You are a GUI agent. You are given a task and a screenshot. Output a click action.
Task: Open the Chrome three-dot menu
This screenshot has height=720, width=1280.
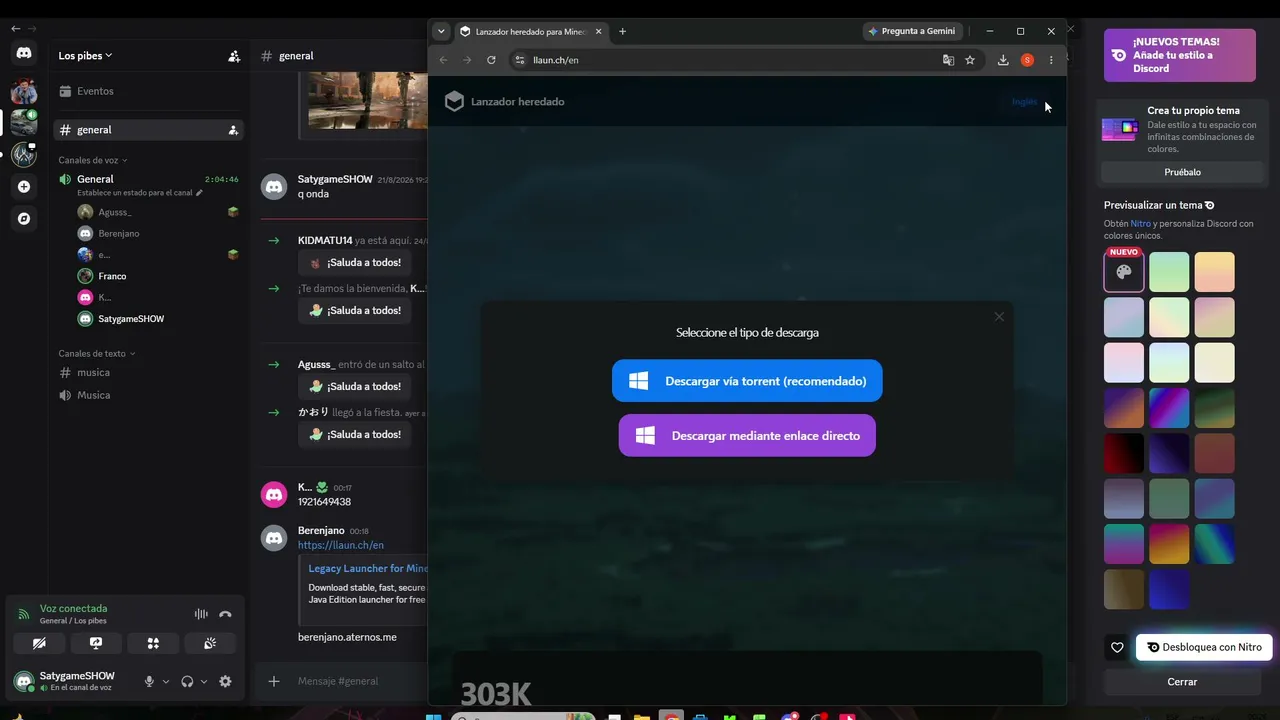[1051, 60]
